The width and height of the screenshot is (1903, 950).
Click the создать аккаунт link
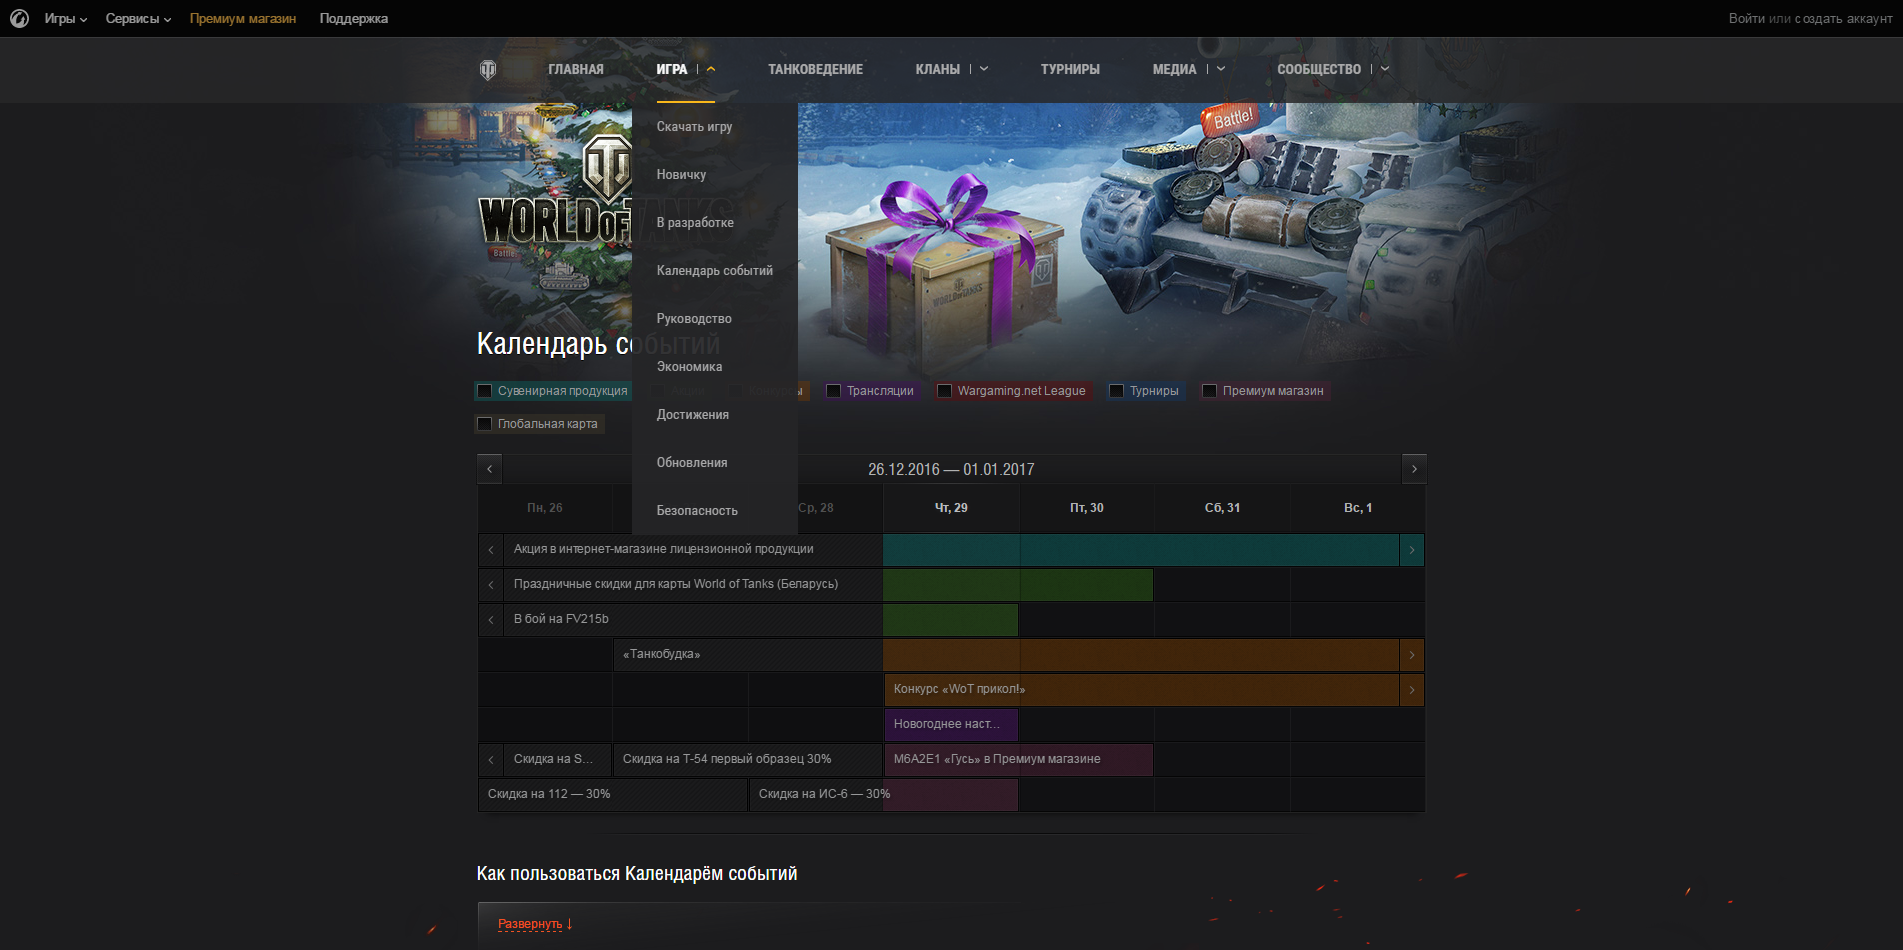pyautogui.click(x=1844, y=18)
